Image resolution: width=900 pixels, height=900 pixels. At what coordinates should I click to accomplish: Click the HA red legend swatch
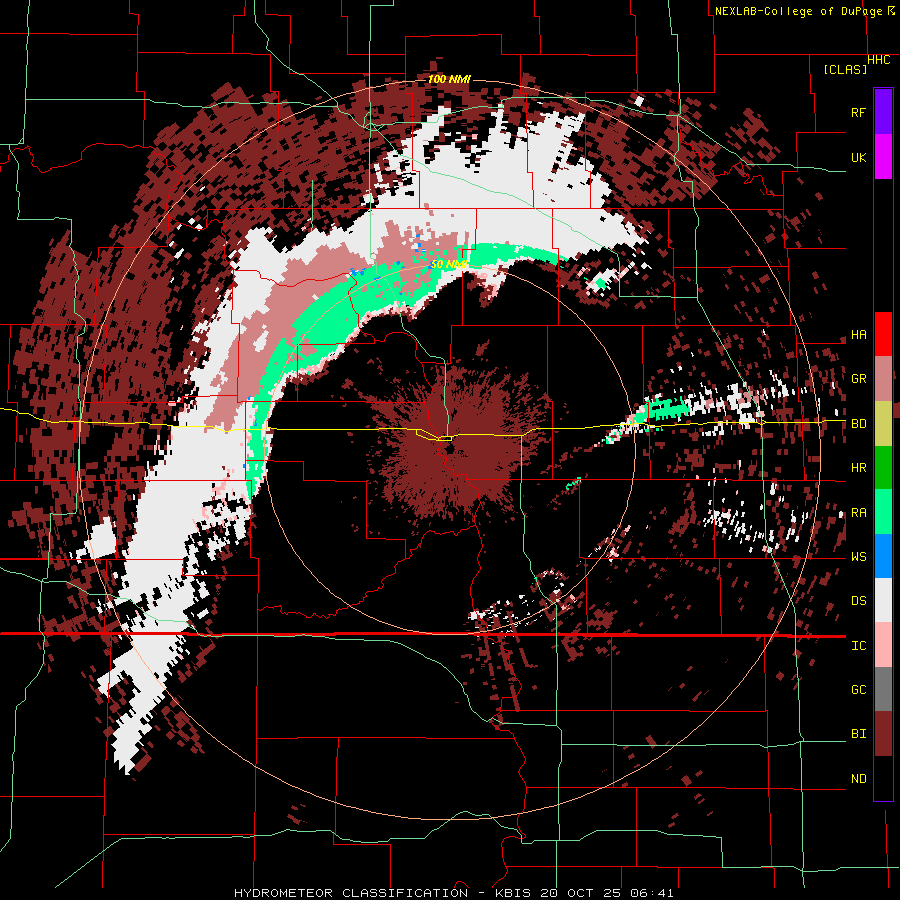[x=883, y=334]
